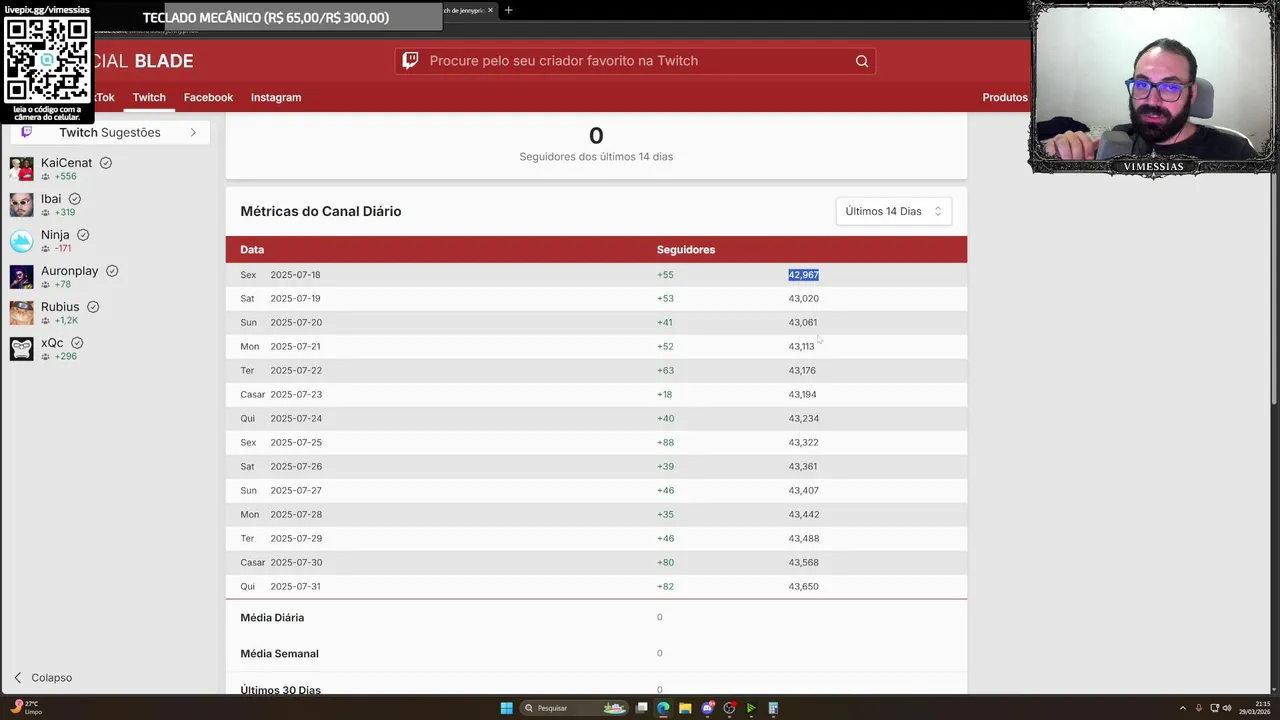Collapse the sidebar with Colapso
Image resolution: width=1280 pixels, height=720 pixels.
pos(42,677)
